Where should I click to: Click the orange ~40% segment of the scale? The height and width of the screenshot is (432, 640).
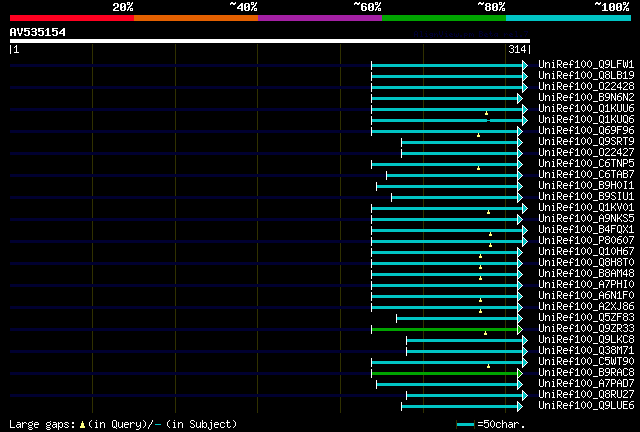coord(196,18)
